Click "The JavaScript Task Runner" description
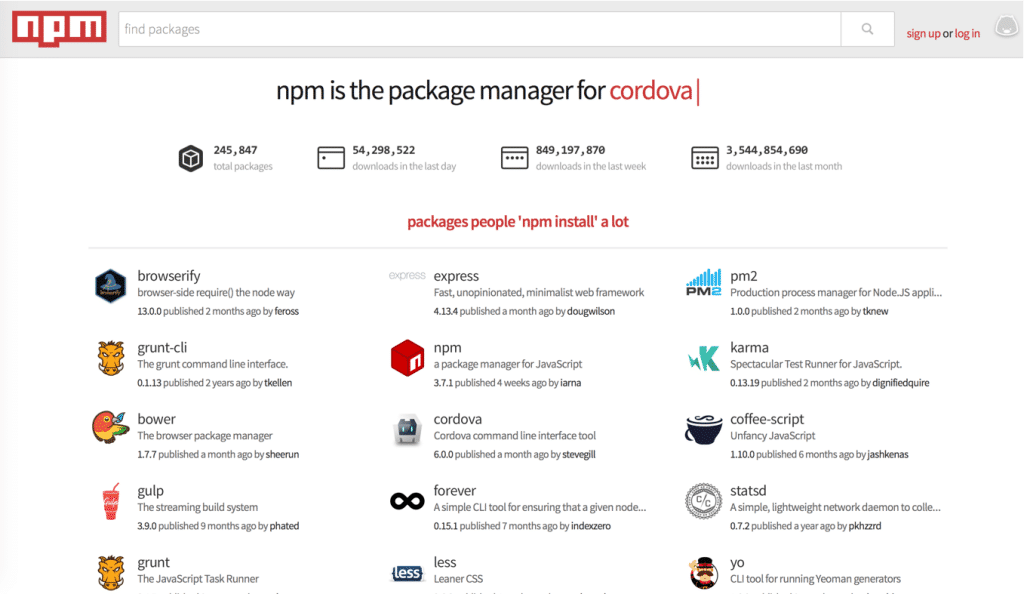1024x594 pixels. coord(198,579)
